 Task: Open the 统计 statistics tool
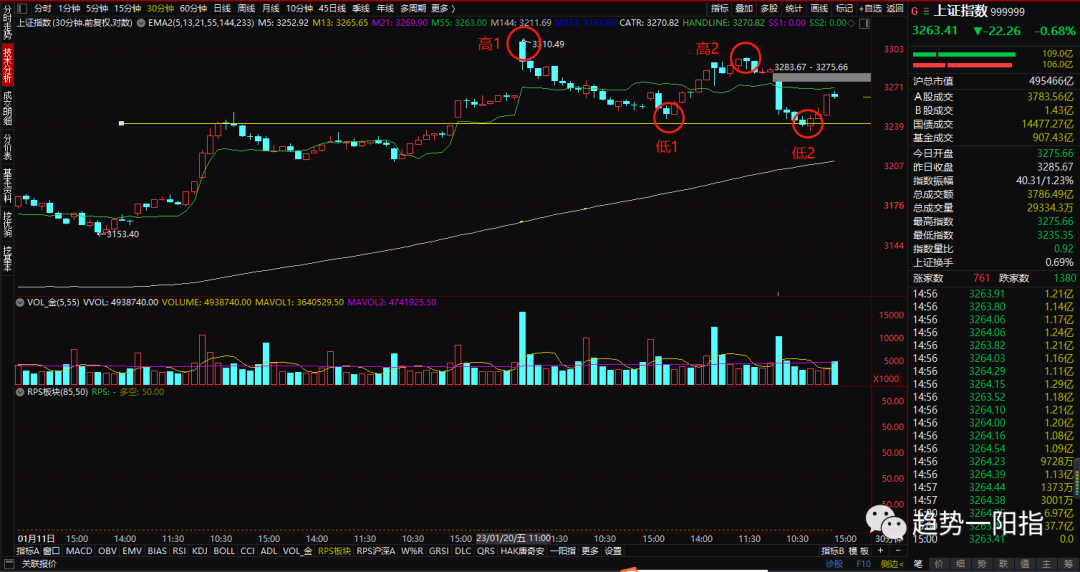point(794,8)
